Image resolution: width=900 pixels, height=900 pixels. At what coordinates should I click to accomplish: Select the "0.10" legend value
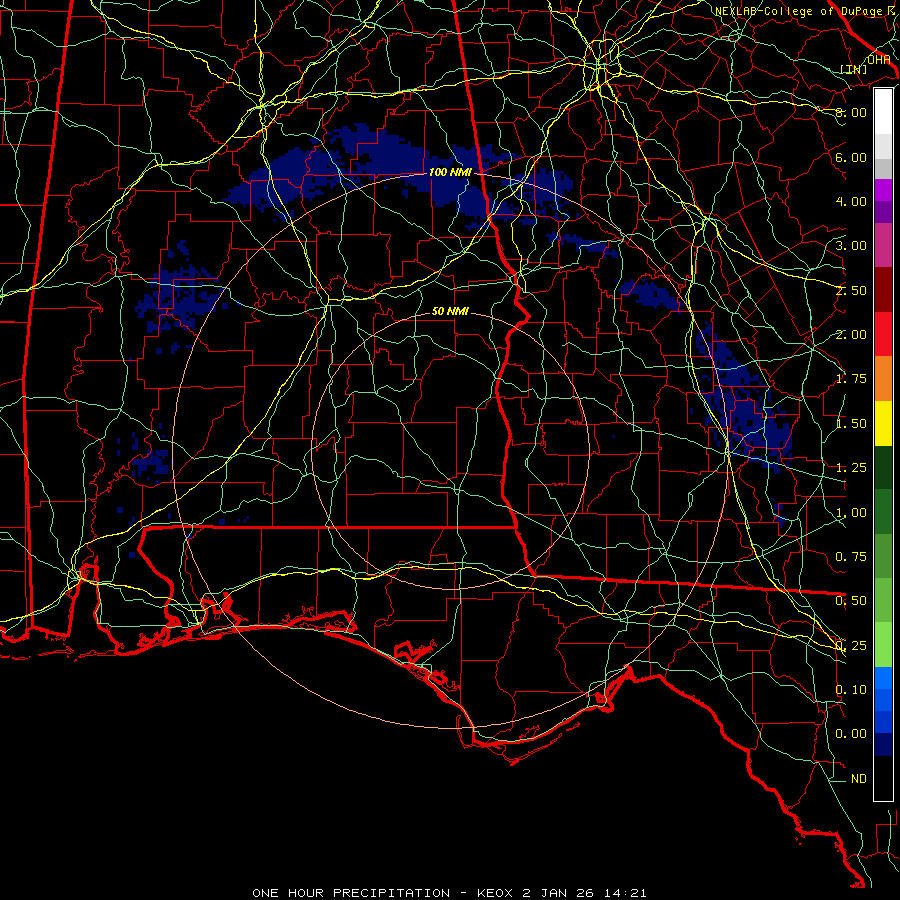tap(851, 690)
